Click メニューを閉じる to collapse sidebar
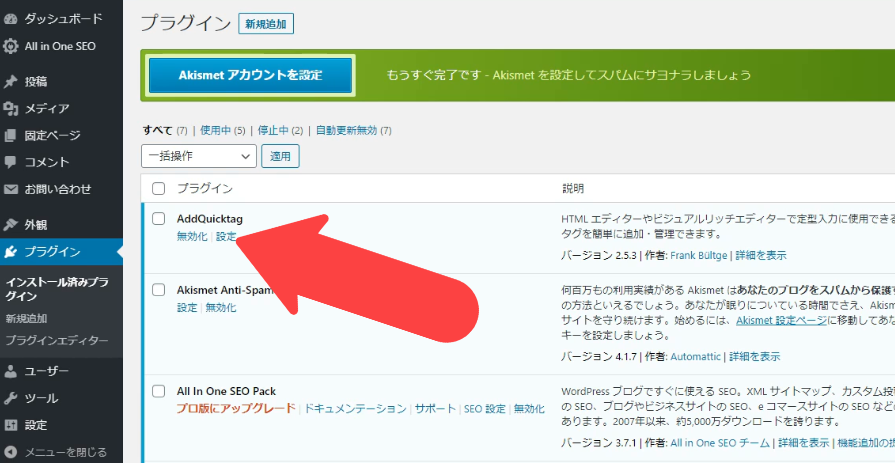The height and width of the screenshot is (463, 895). 65,453
